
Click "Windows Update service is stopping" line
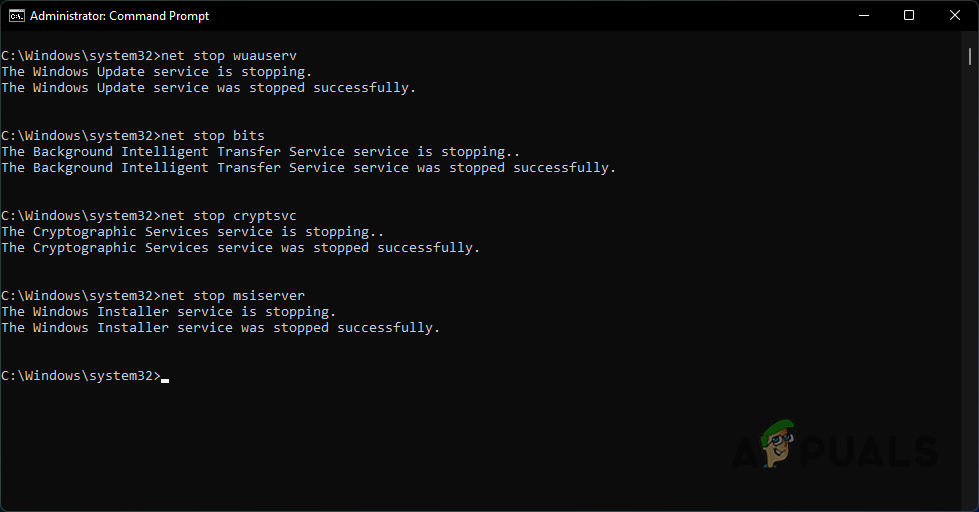point(157,72)
